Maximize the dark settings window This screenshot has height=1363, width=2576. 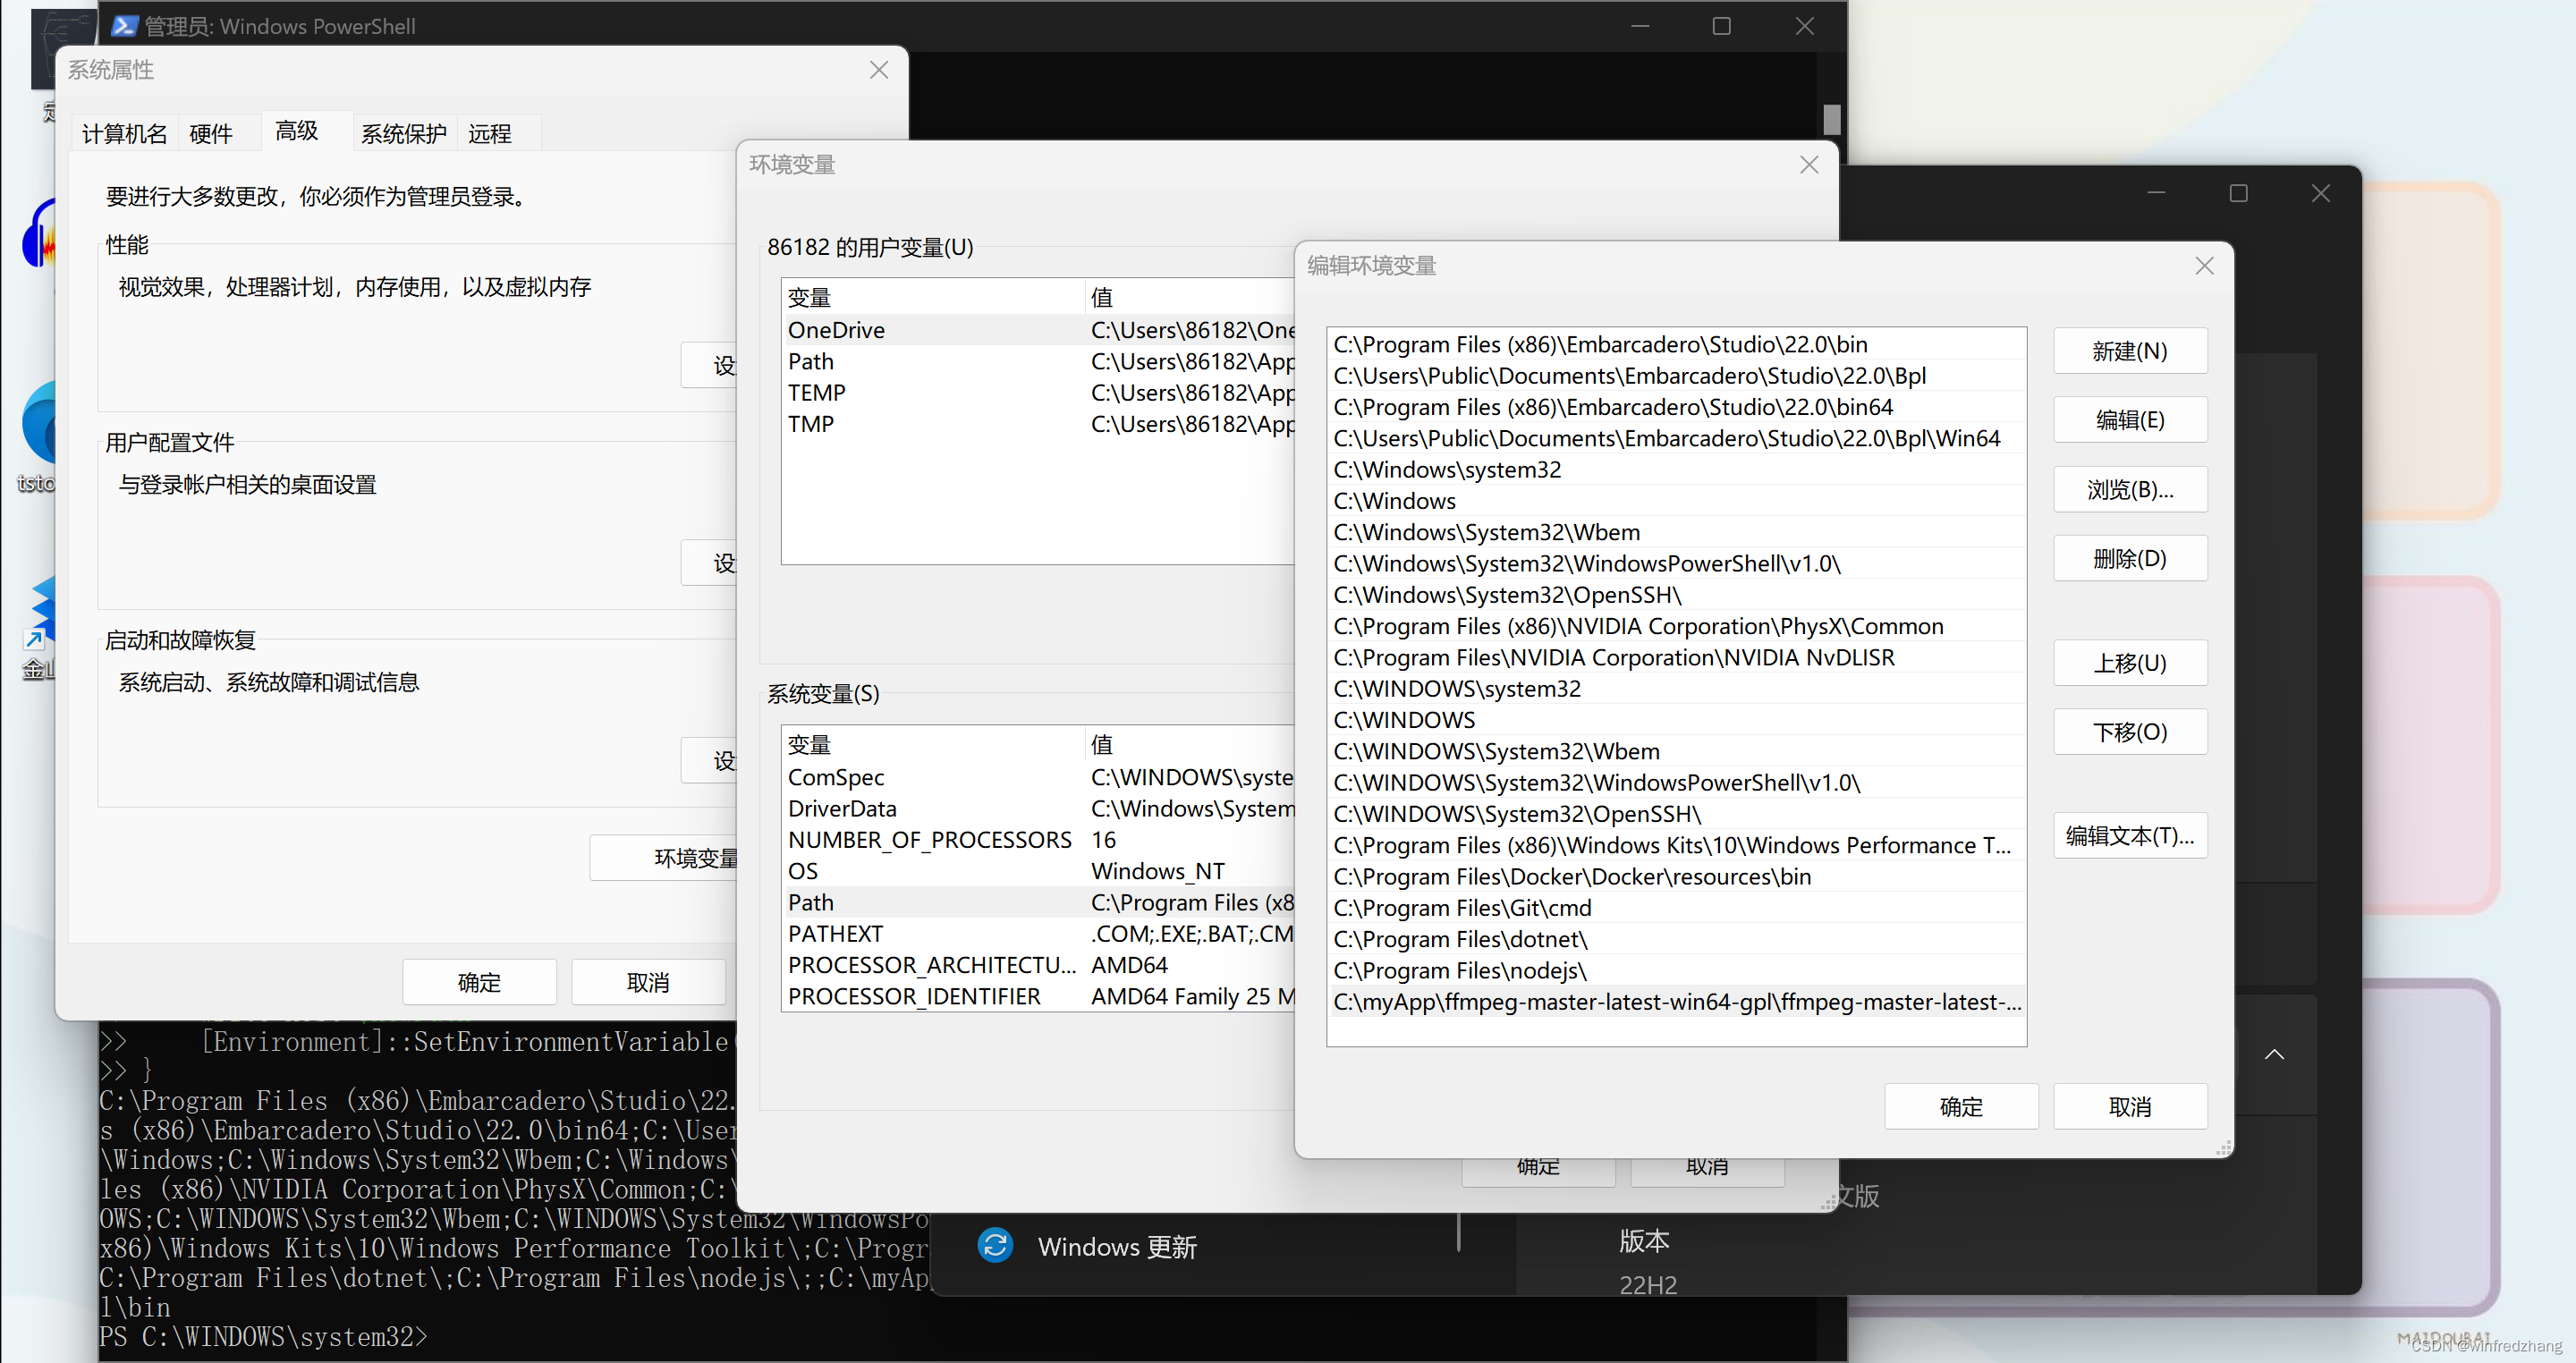(x=2238, y=193)
